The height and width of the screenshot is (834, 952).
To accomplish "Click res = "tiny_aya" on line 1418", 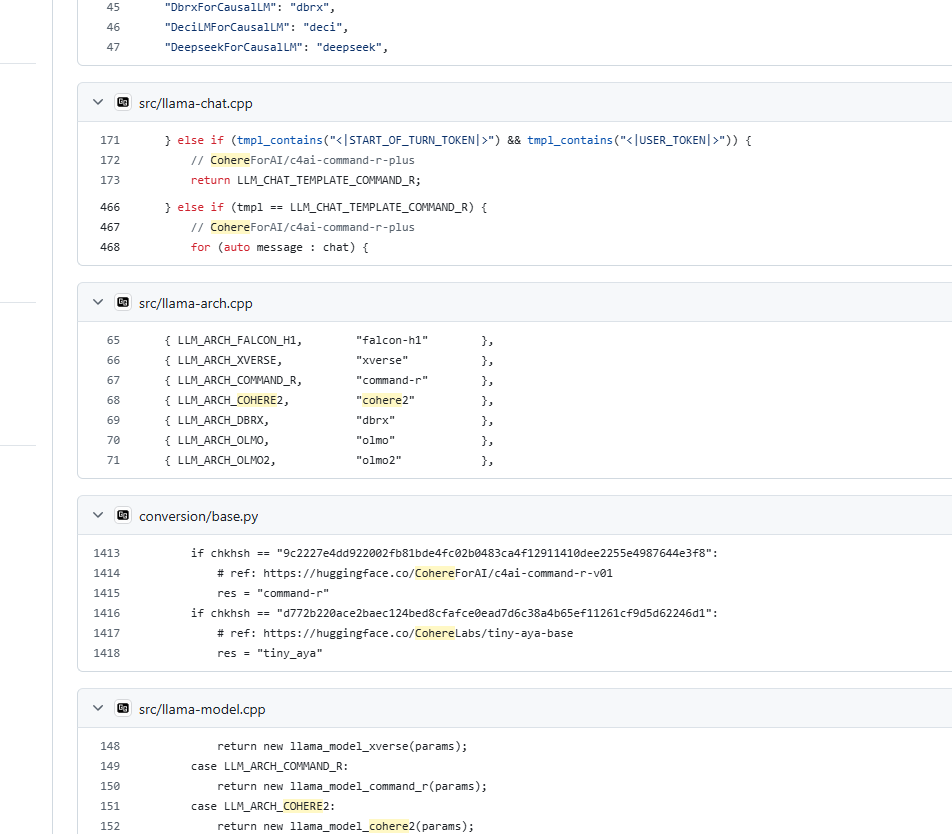I will click(x=270, y=653).
